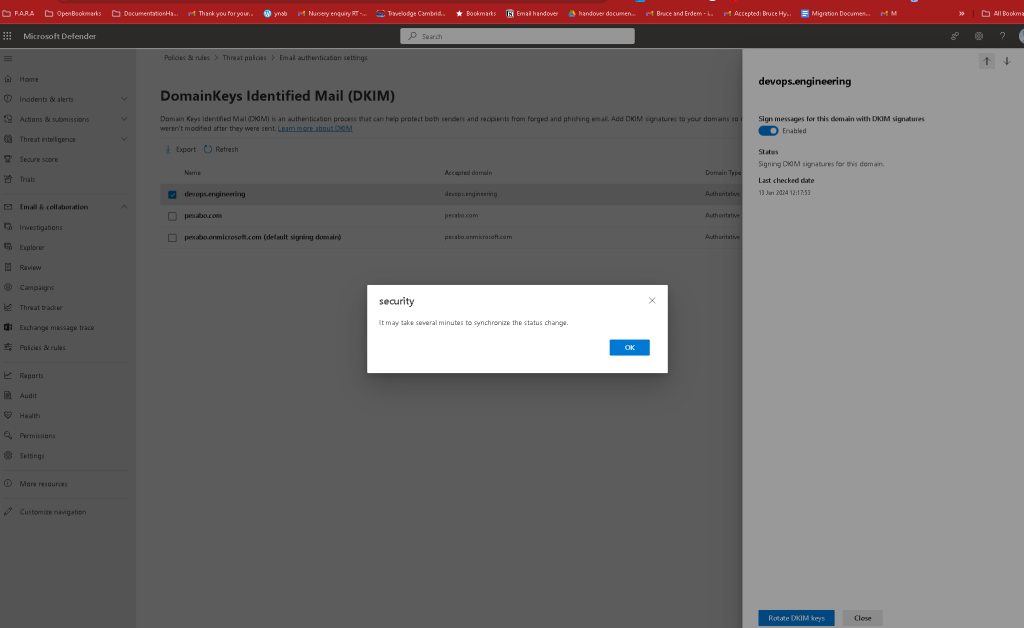Expand Threat intelligence chevron
The height and width of the screenshot is (628, 1024).
pyautogui.click(x=124, y=139)
